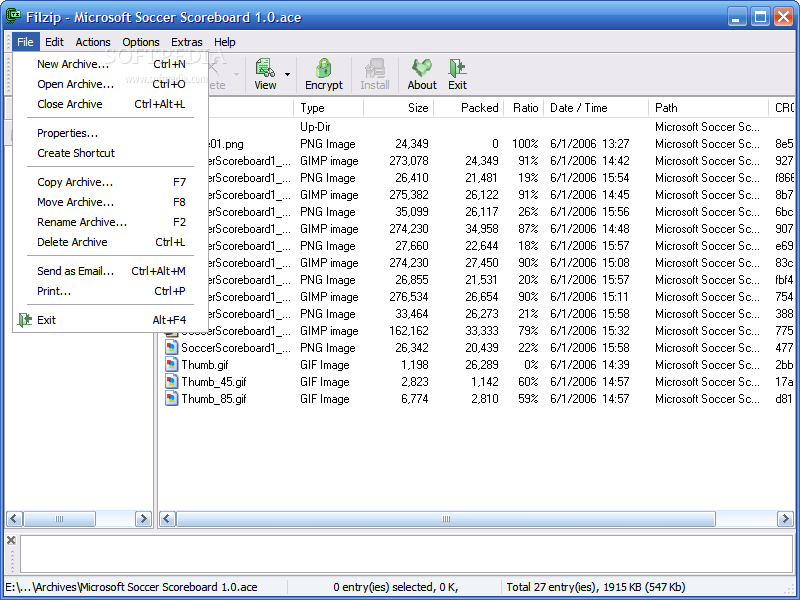Click status text Total 27 entry(ies)

pos(551,587)
